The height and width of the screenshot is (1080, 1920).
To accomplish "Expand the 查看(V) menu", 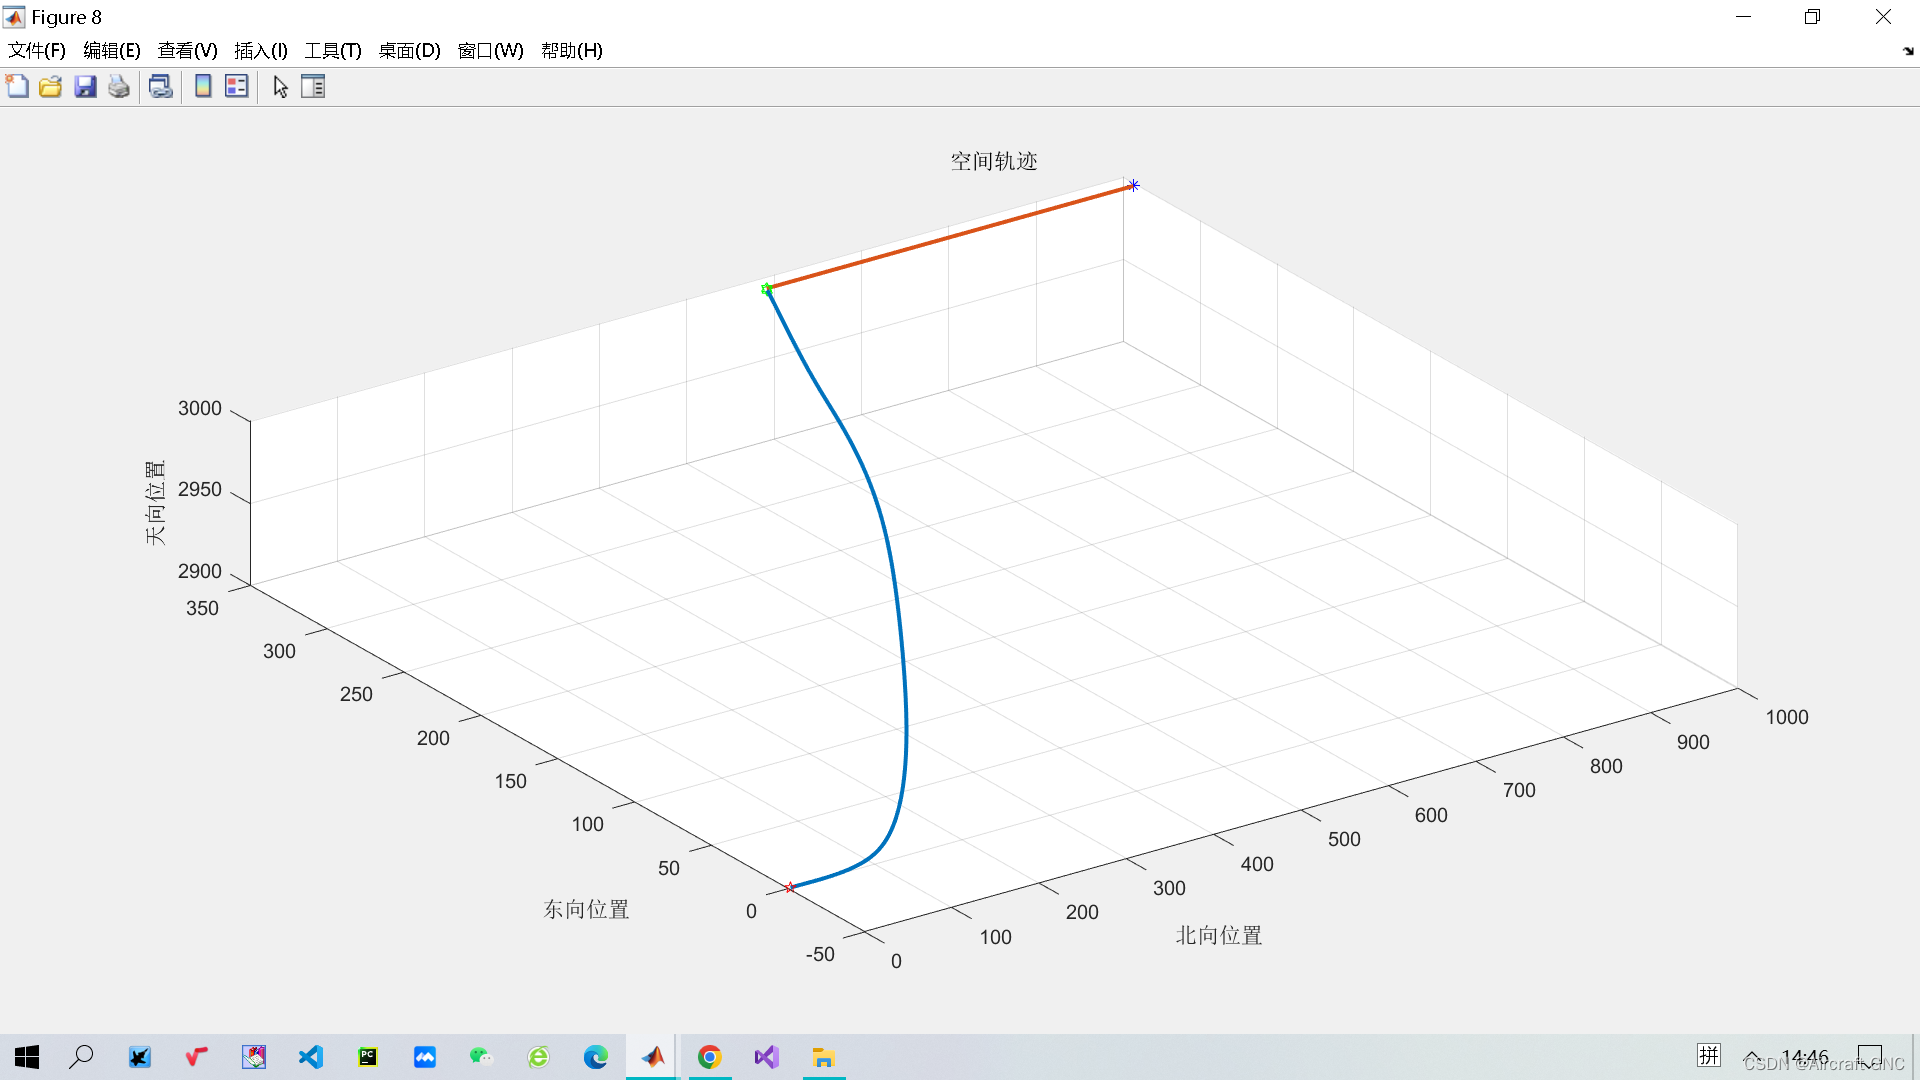I will (x=187, y=51).
